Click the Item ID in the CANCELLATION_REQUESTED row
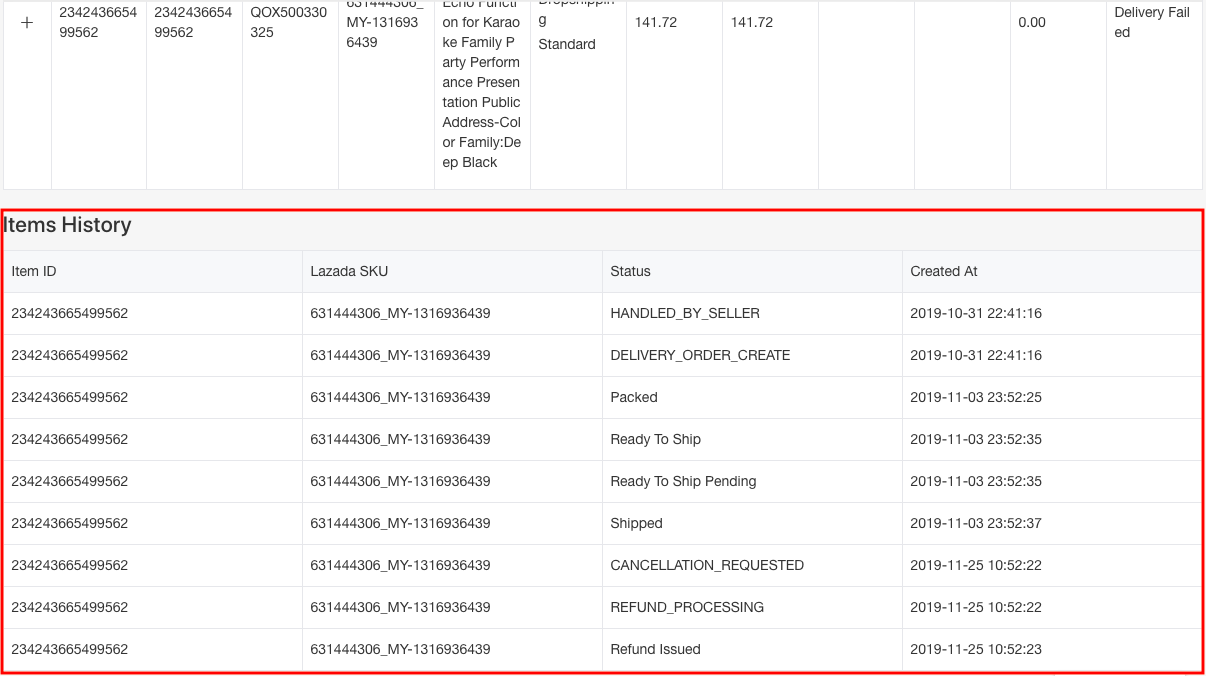The image size is (1206, 676). 70,565
